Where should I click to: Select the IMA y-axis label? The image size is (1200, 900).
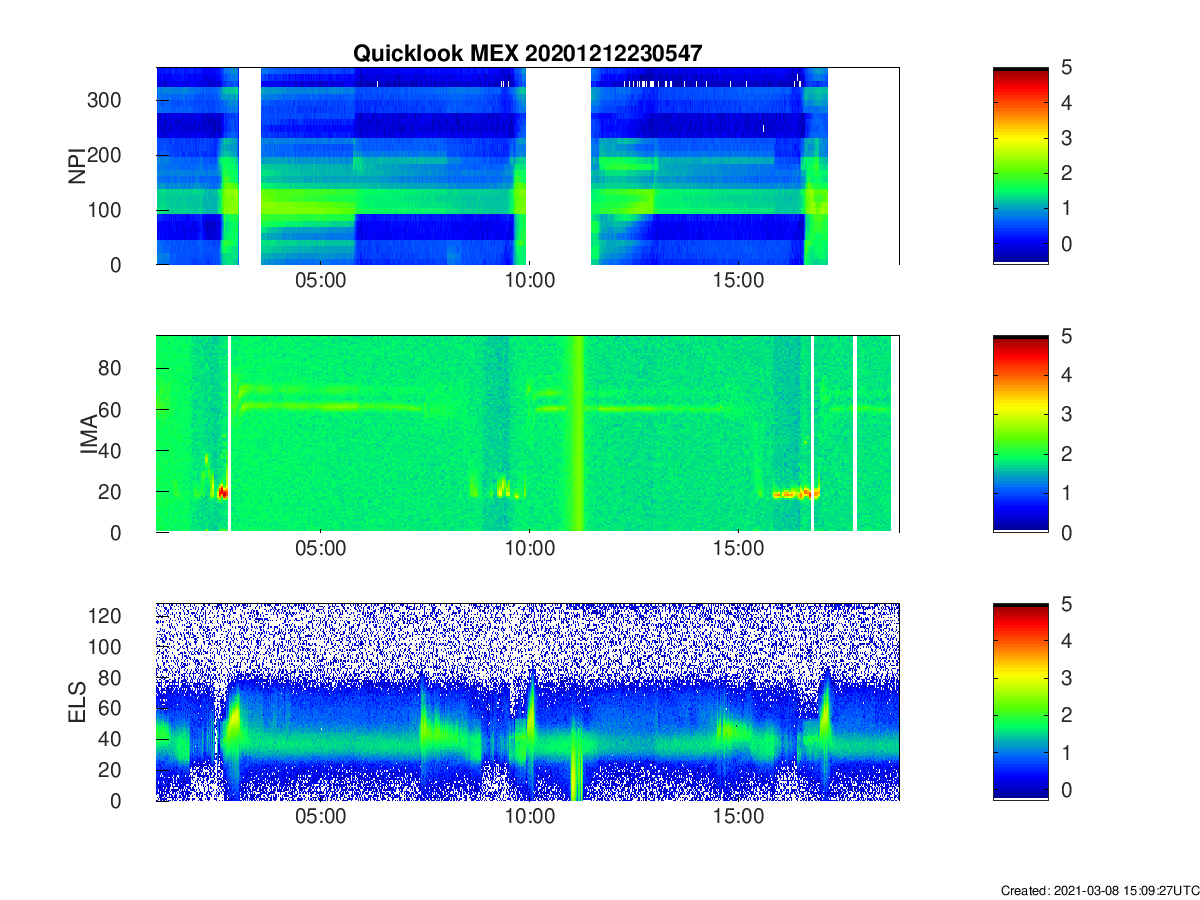click(91, 434)
